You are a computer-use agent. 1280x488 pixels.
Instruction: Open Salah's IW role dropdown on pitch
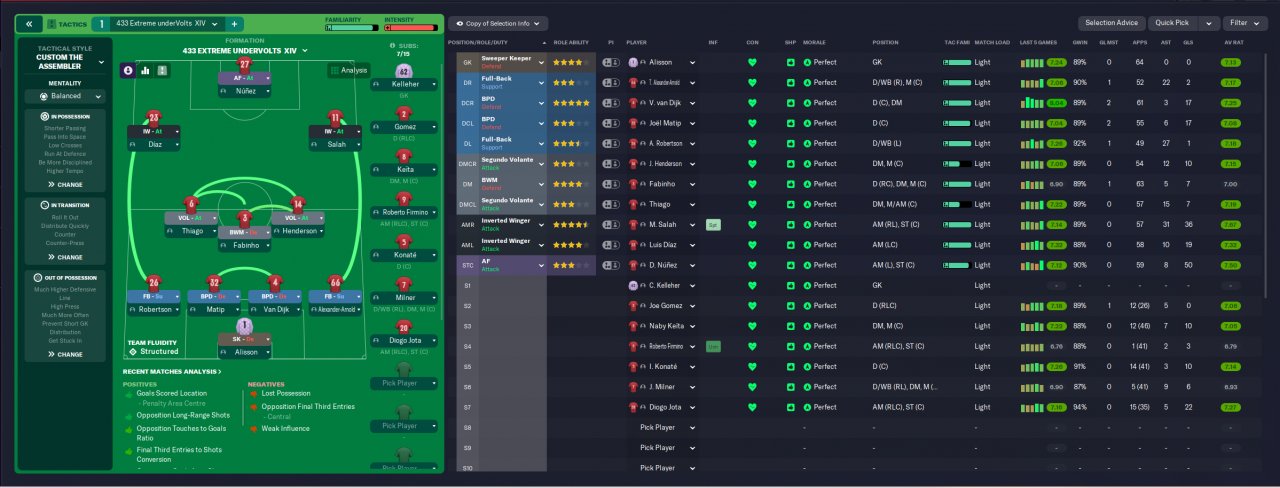pyautogui.click(x=335, y=131)
